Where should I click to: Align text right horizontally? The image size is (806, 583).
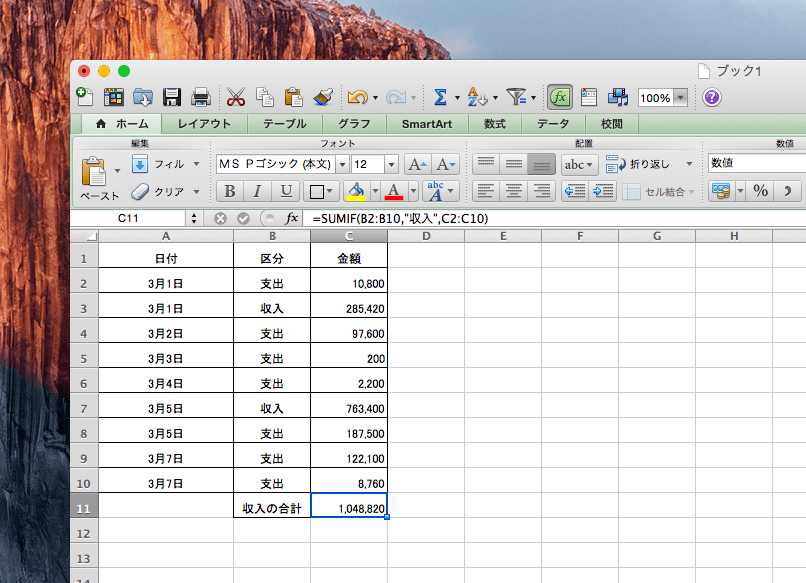pyautogui.click(x=541, y=191)
